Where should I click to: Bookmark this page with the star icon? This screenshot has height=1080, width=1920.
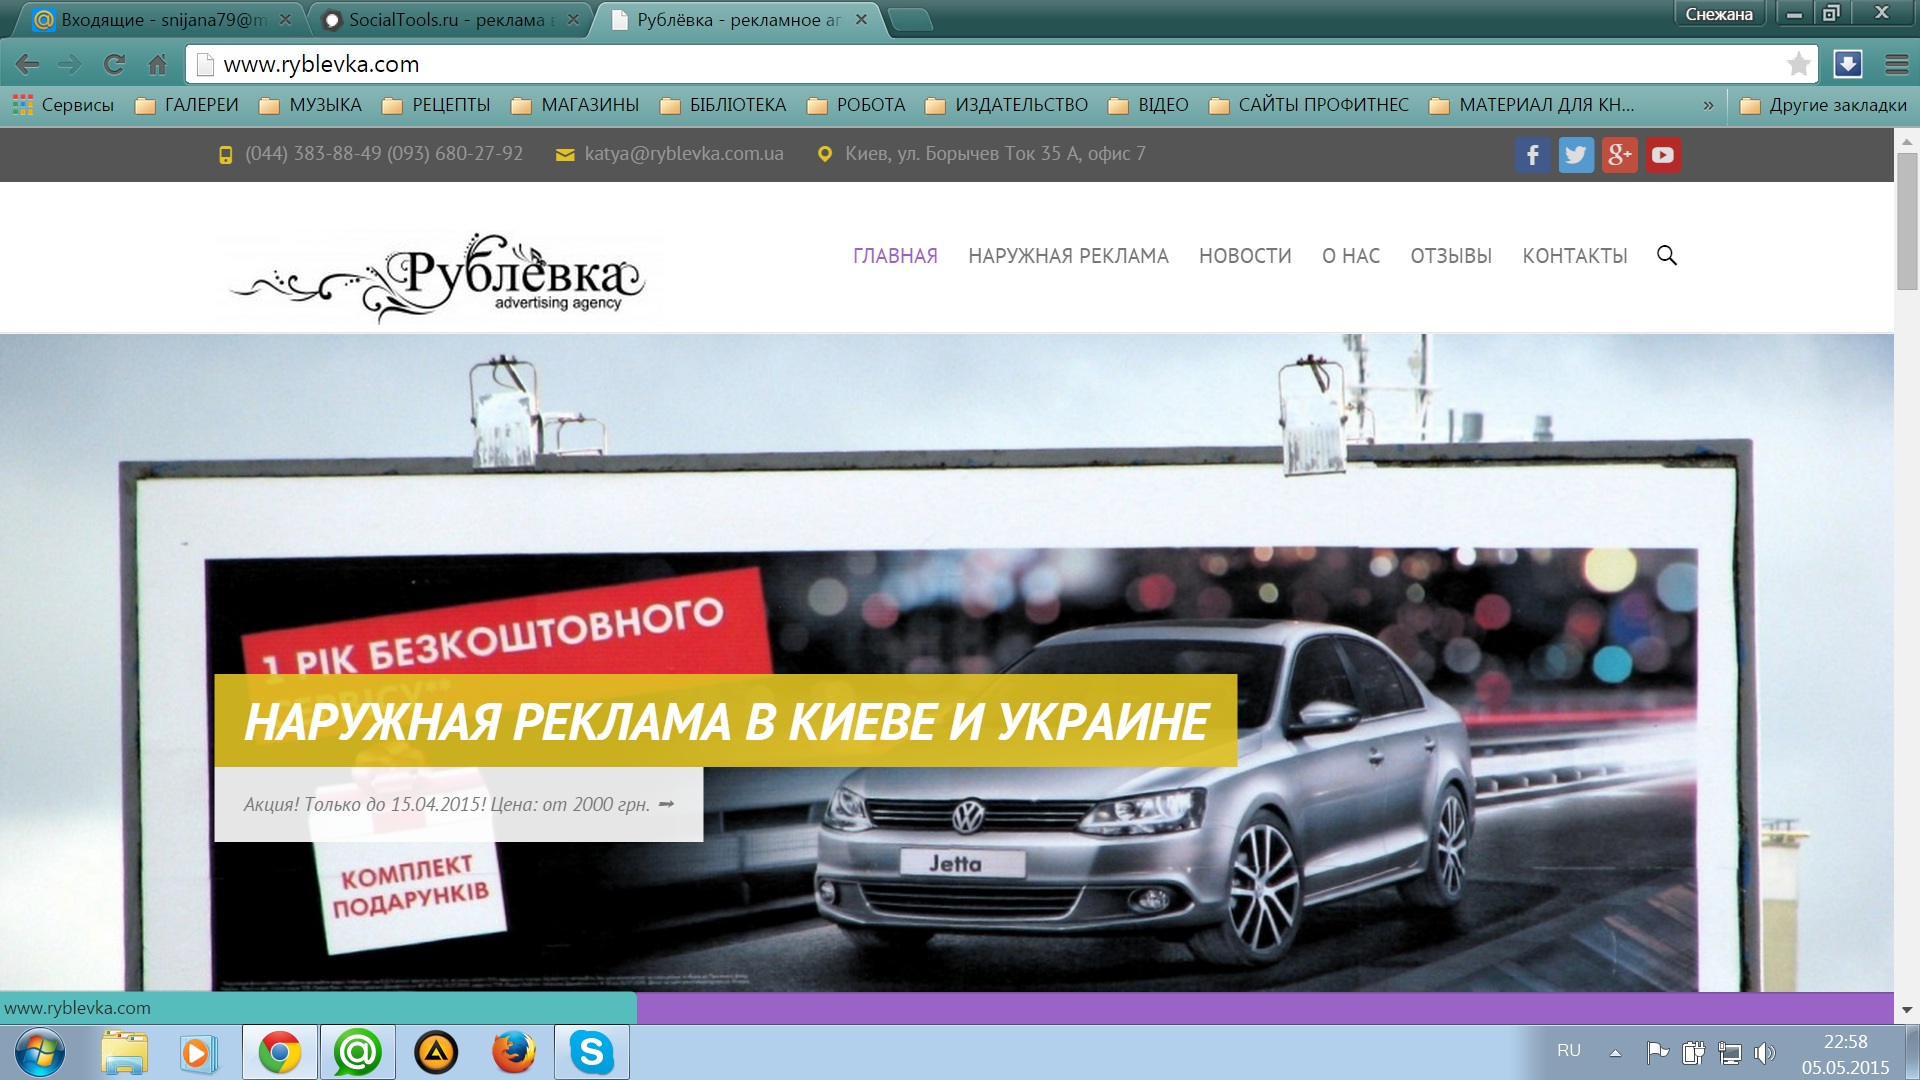(1799, 64)
